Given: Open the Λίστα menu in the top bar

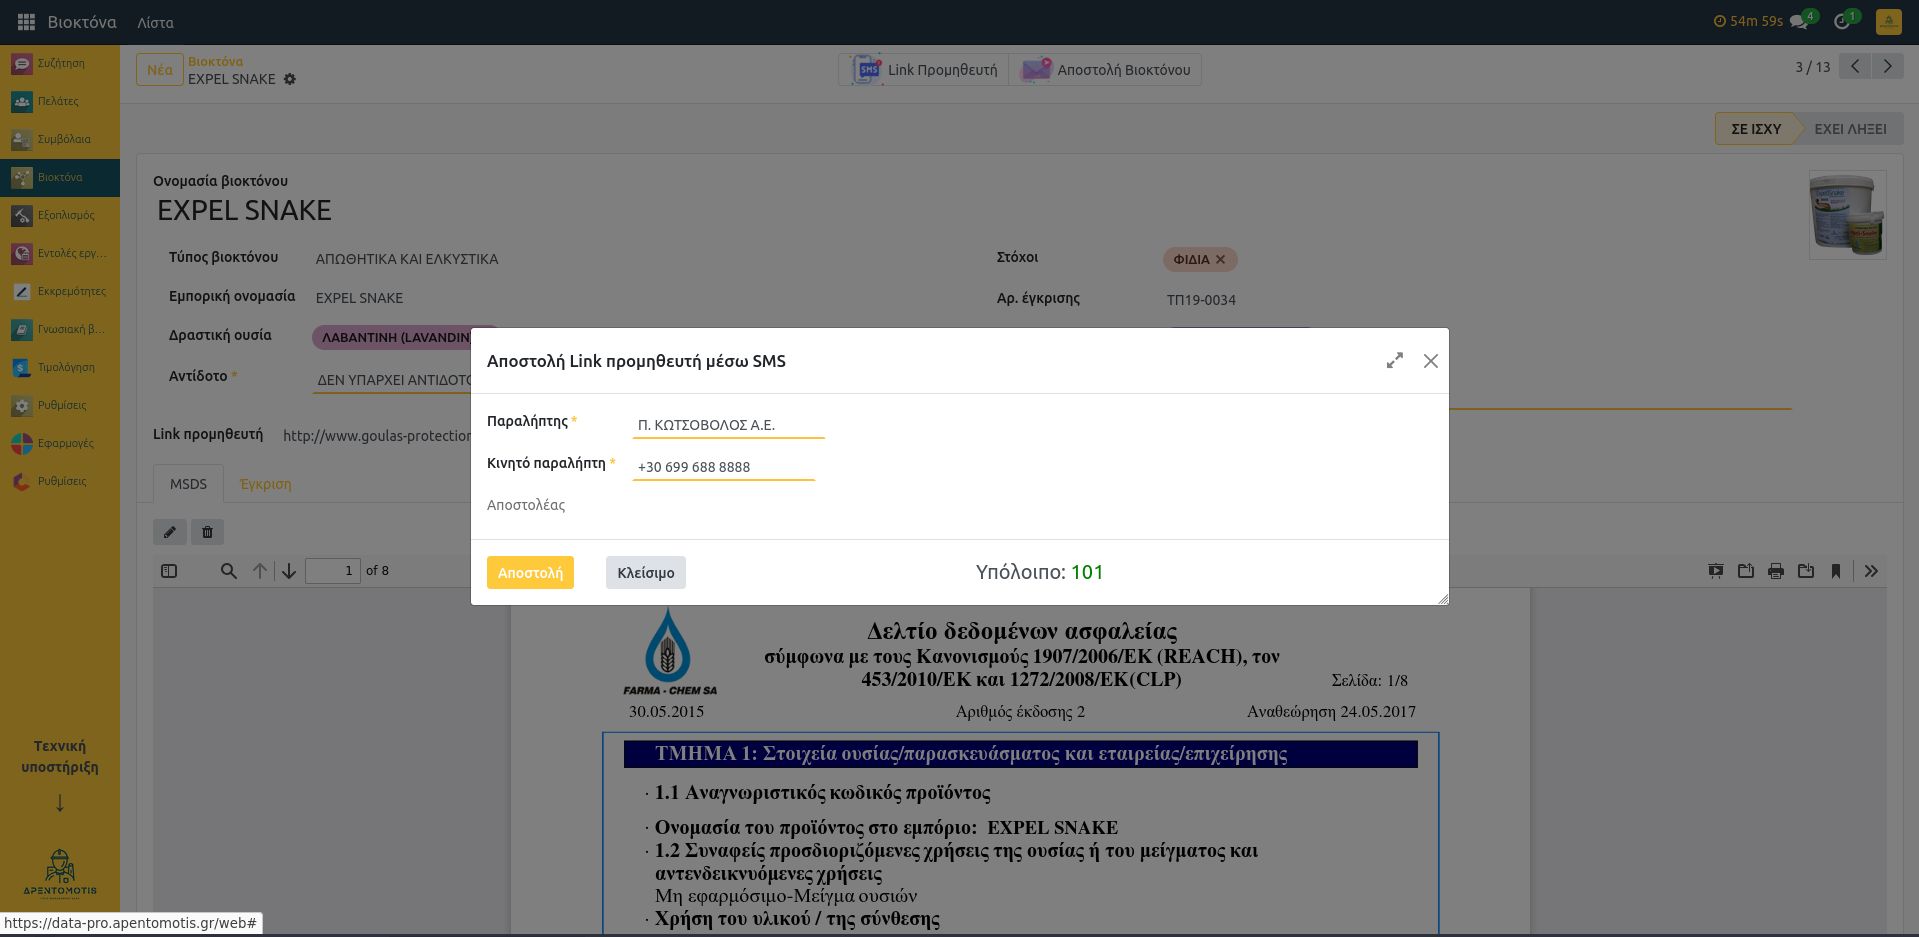Looking at the screenshot, I should tap(155, 22).
